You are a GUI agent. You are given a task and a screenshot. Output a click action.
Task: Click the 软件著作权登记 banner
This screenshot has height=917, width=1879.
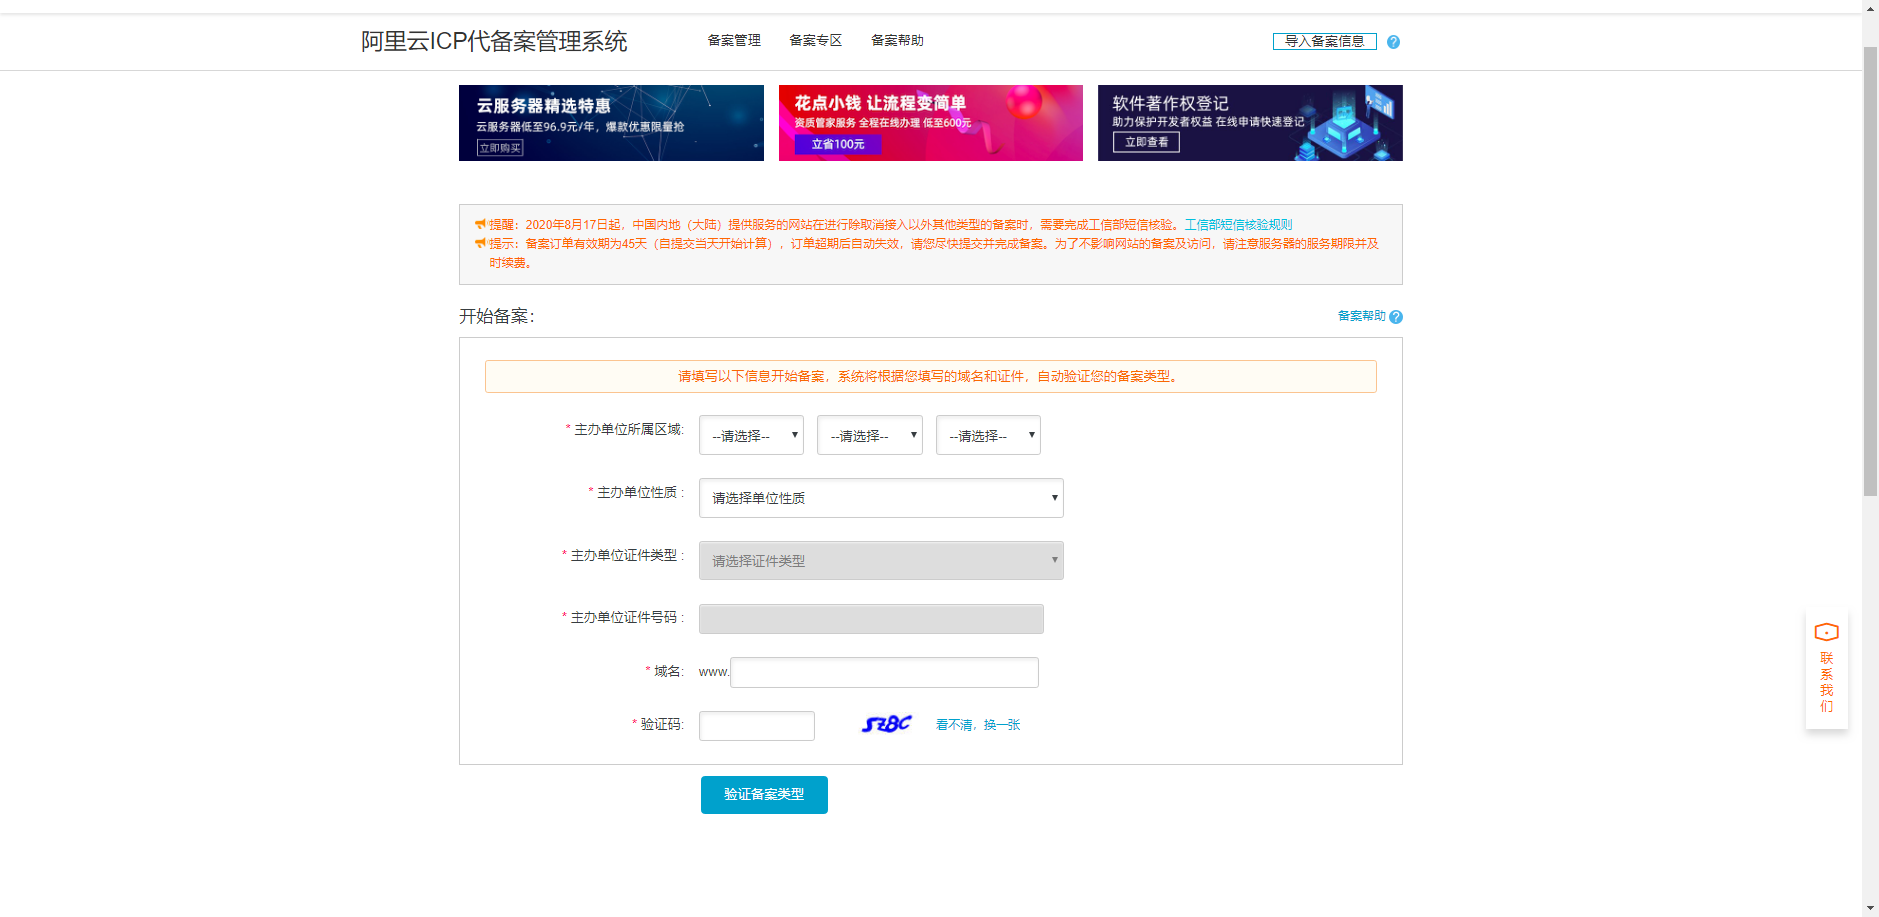pos(1250,123)
